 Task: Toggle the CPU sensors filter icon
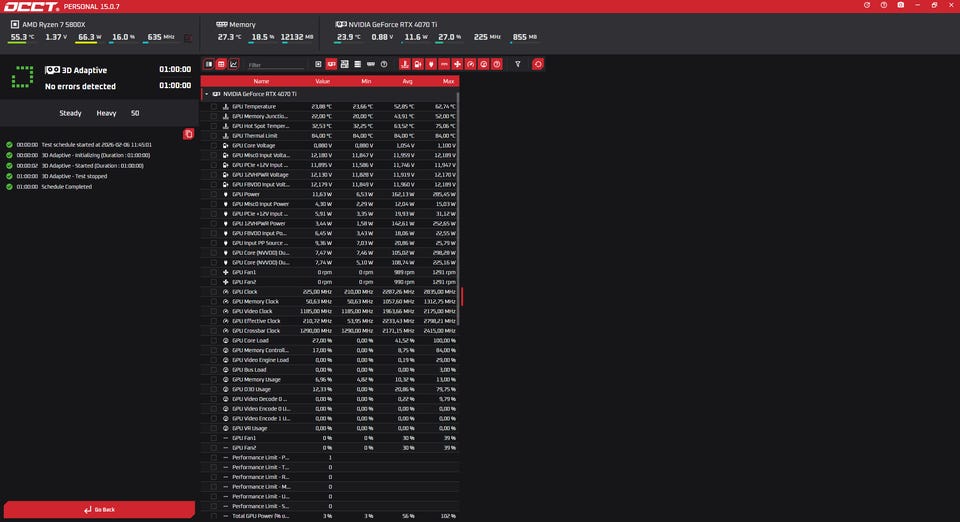click(x=318, y=64)
